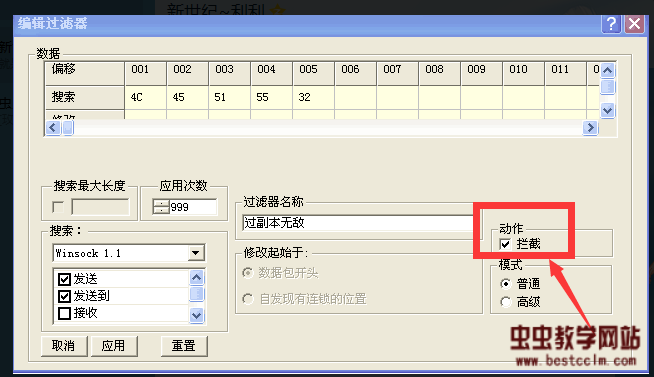Select 数据包开头 radio option

pos(248,273)
